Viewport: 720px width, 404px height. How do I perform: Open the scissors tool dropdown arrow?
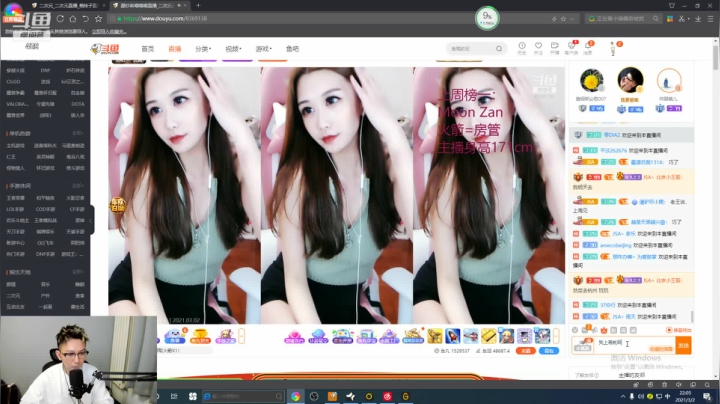688,19
